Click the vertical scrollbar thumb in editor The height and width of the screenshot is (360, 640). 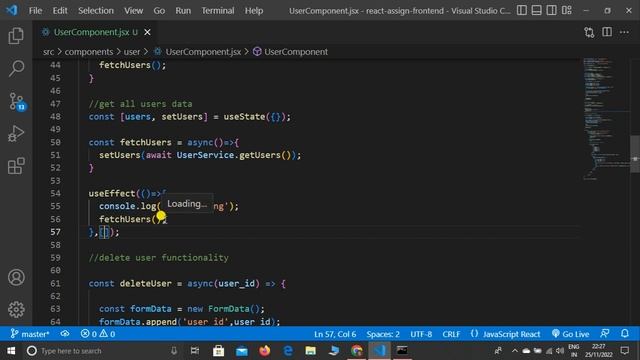tap(635, 154)
